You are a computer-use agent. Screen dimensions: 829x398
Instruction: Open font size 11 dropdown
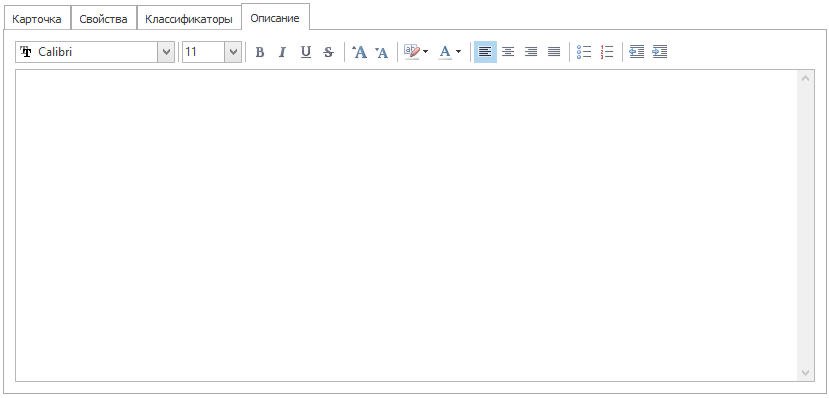pyautogui.click(x=233, y=52)
